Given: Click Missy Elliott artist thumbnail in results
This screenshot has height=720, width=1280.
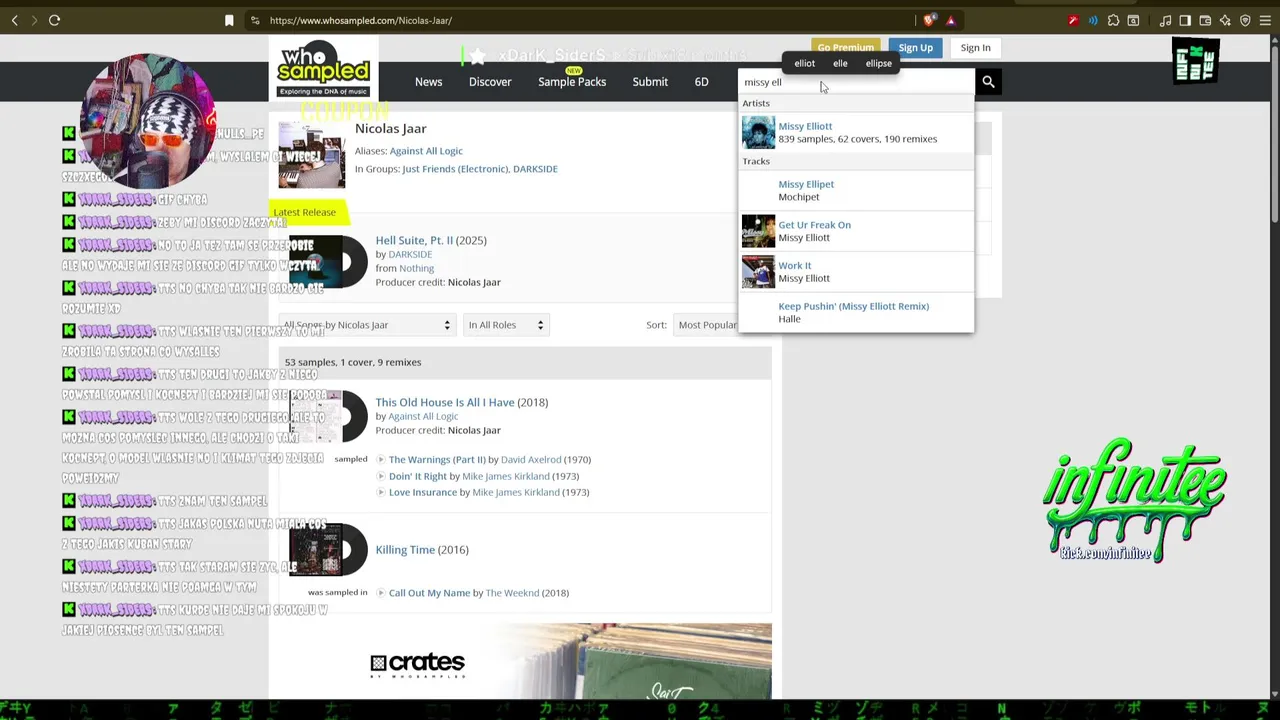Looking at the screenshot, I should (758, 132).
